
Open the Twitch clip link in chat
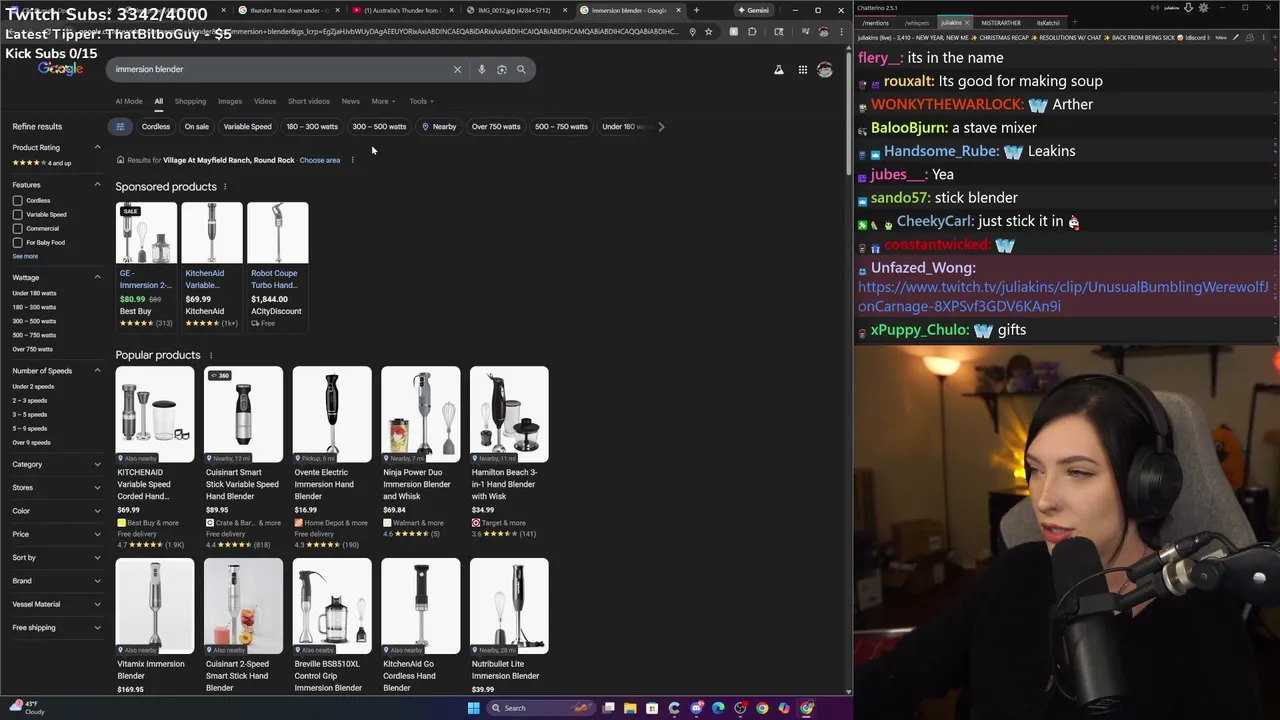(1063, 297)
